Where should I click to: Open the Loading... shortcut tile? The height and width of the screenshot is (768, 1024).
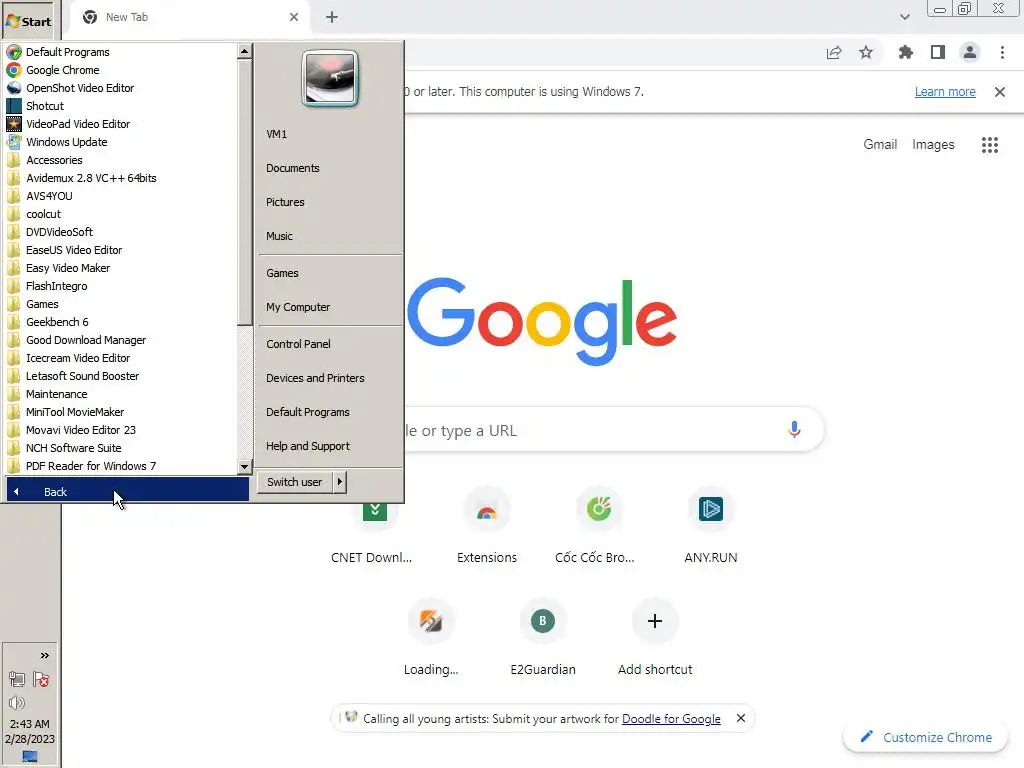click(431, 640)
